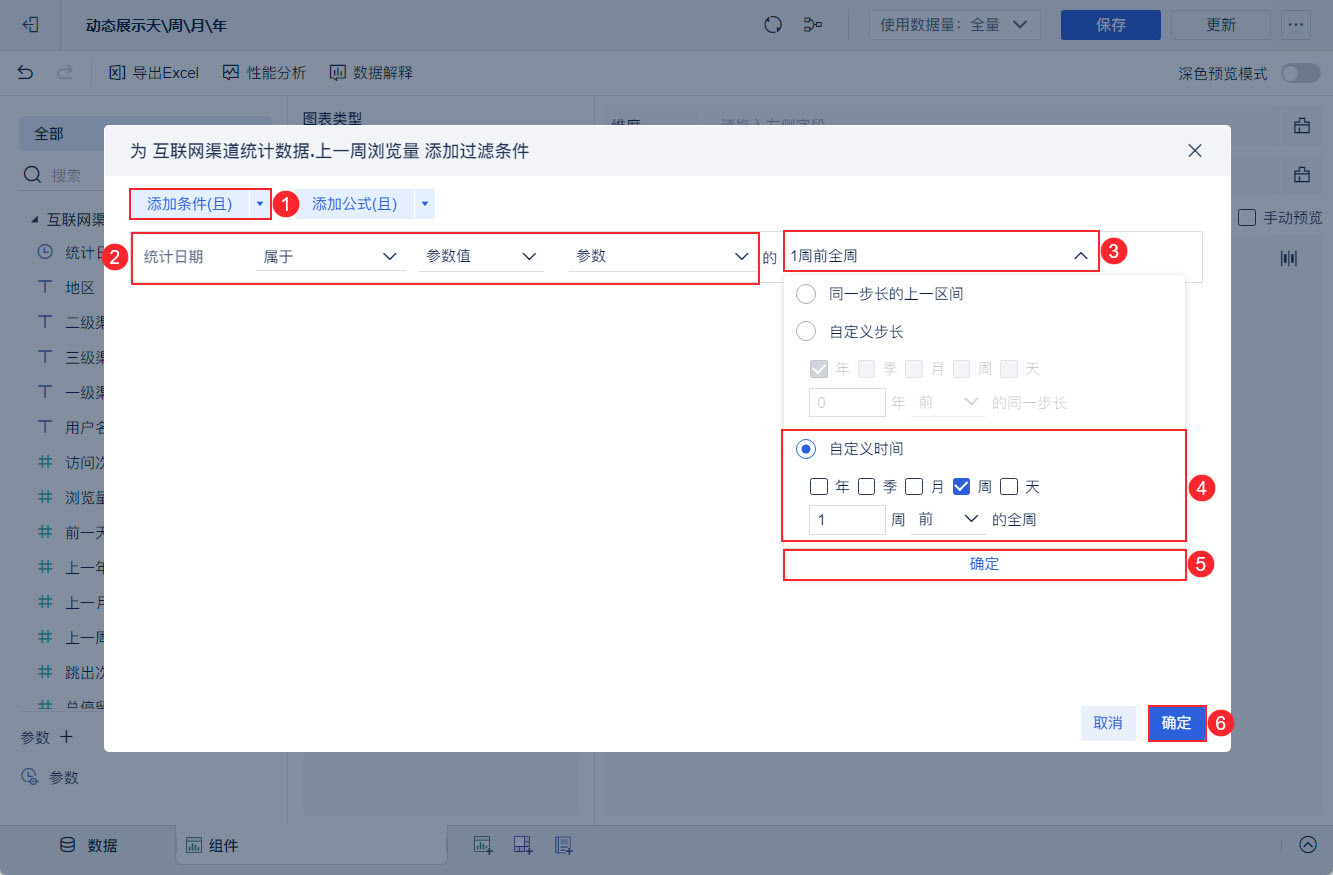This screenshot has height=875, width=1333.
Task: Click the more options ellipsis button
Action: (x=1296, y=25)
